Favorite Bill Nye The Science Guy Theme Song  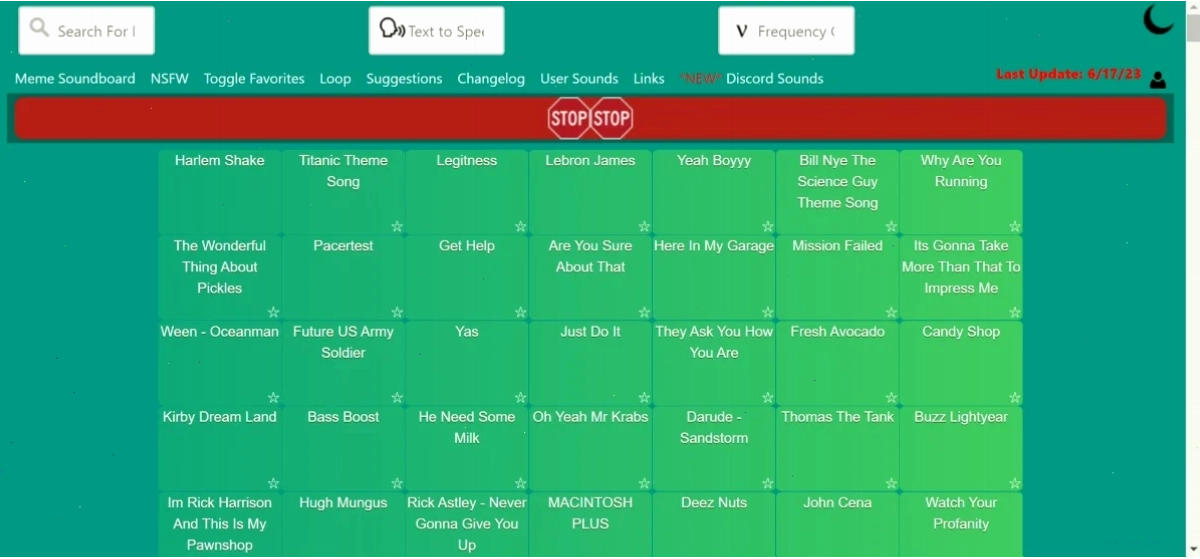891,227
